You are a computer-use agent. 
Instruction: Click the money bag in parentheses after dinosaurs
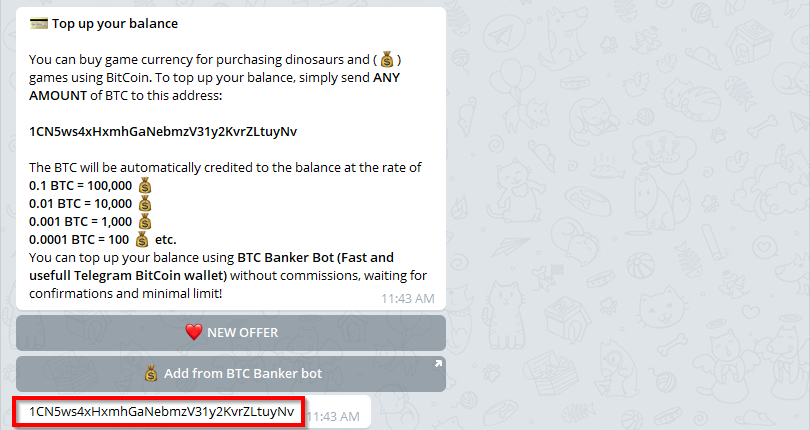pos(387,60)
